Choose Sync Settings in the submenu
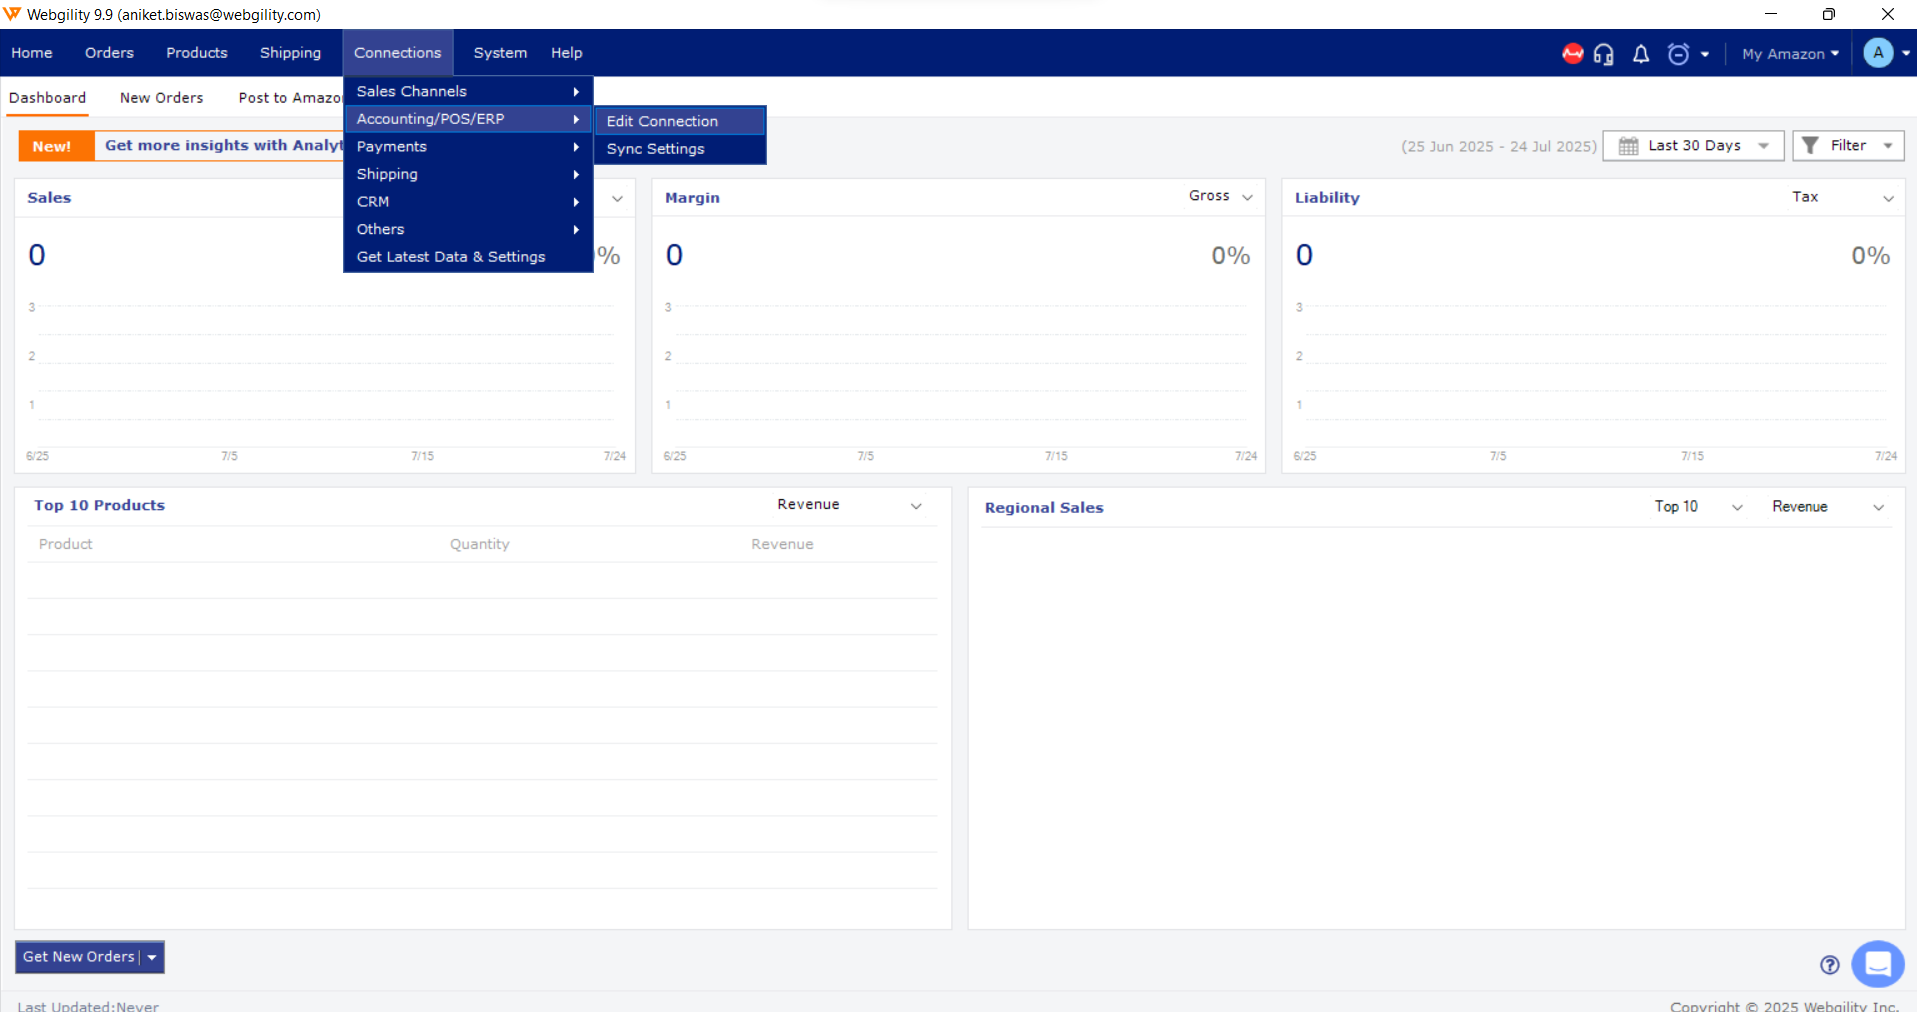1917x1012 pixels. (x=655, y=149)
